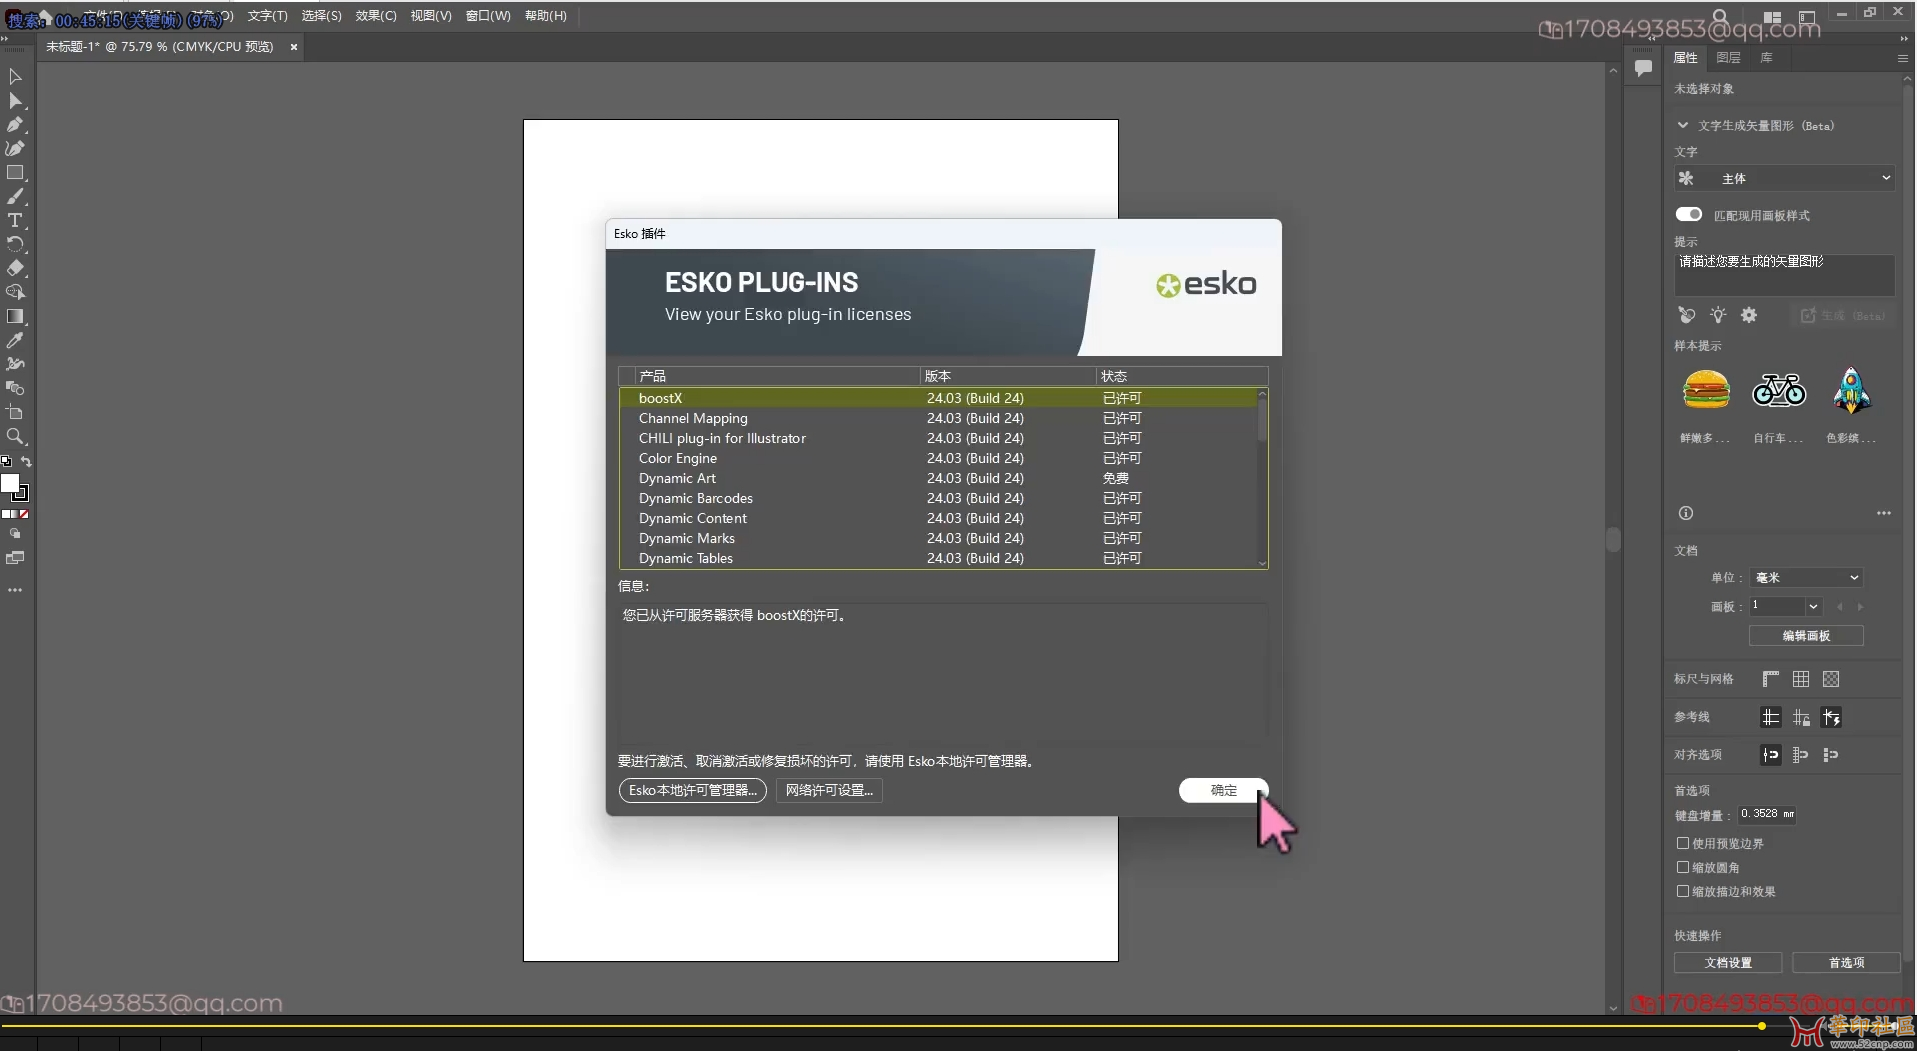The width and height of the screenshot is (1917, 1051).
Task: Open the generation settings gear icon
Action: point(1749,315)
